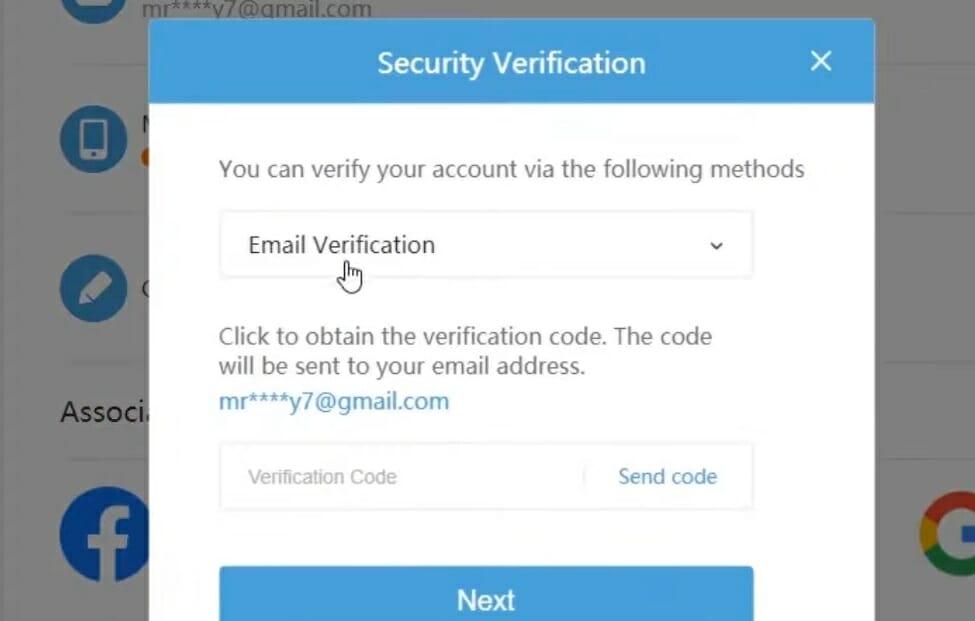The width and height of the screenshot is (975, 621).
Task: Click the blue mobile phone icon
Action: click(93, 138)
